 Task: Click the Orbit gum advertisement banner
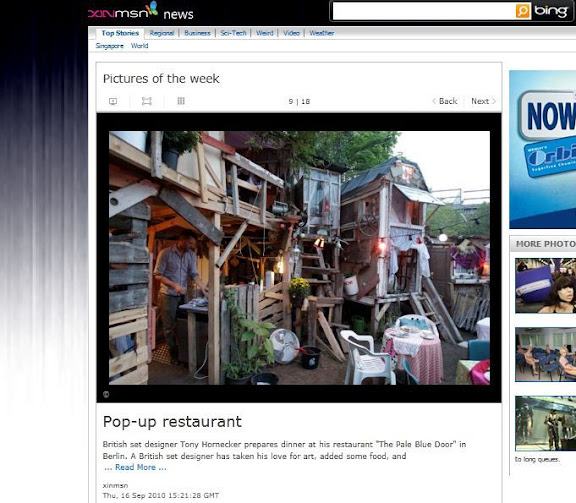click(543, 149)
